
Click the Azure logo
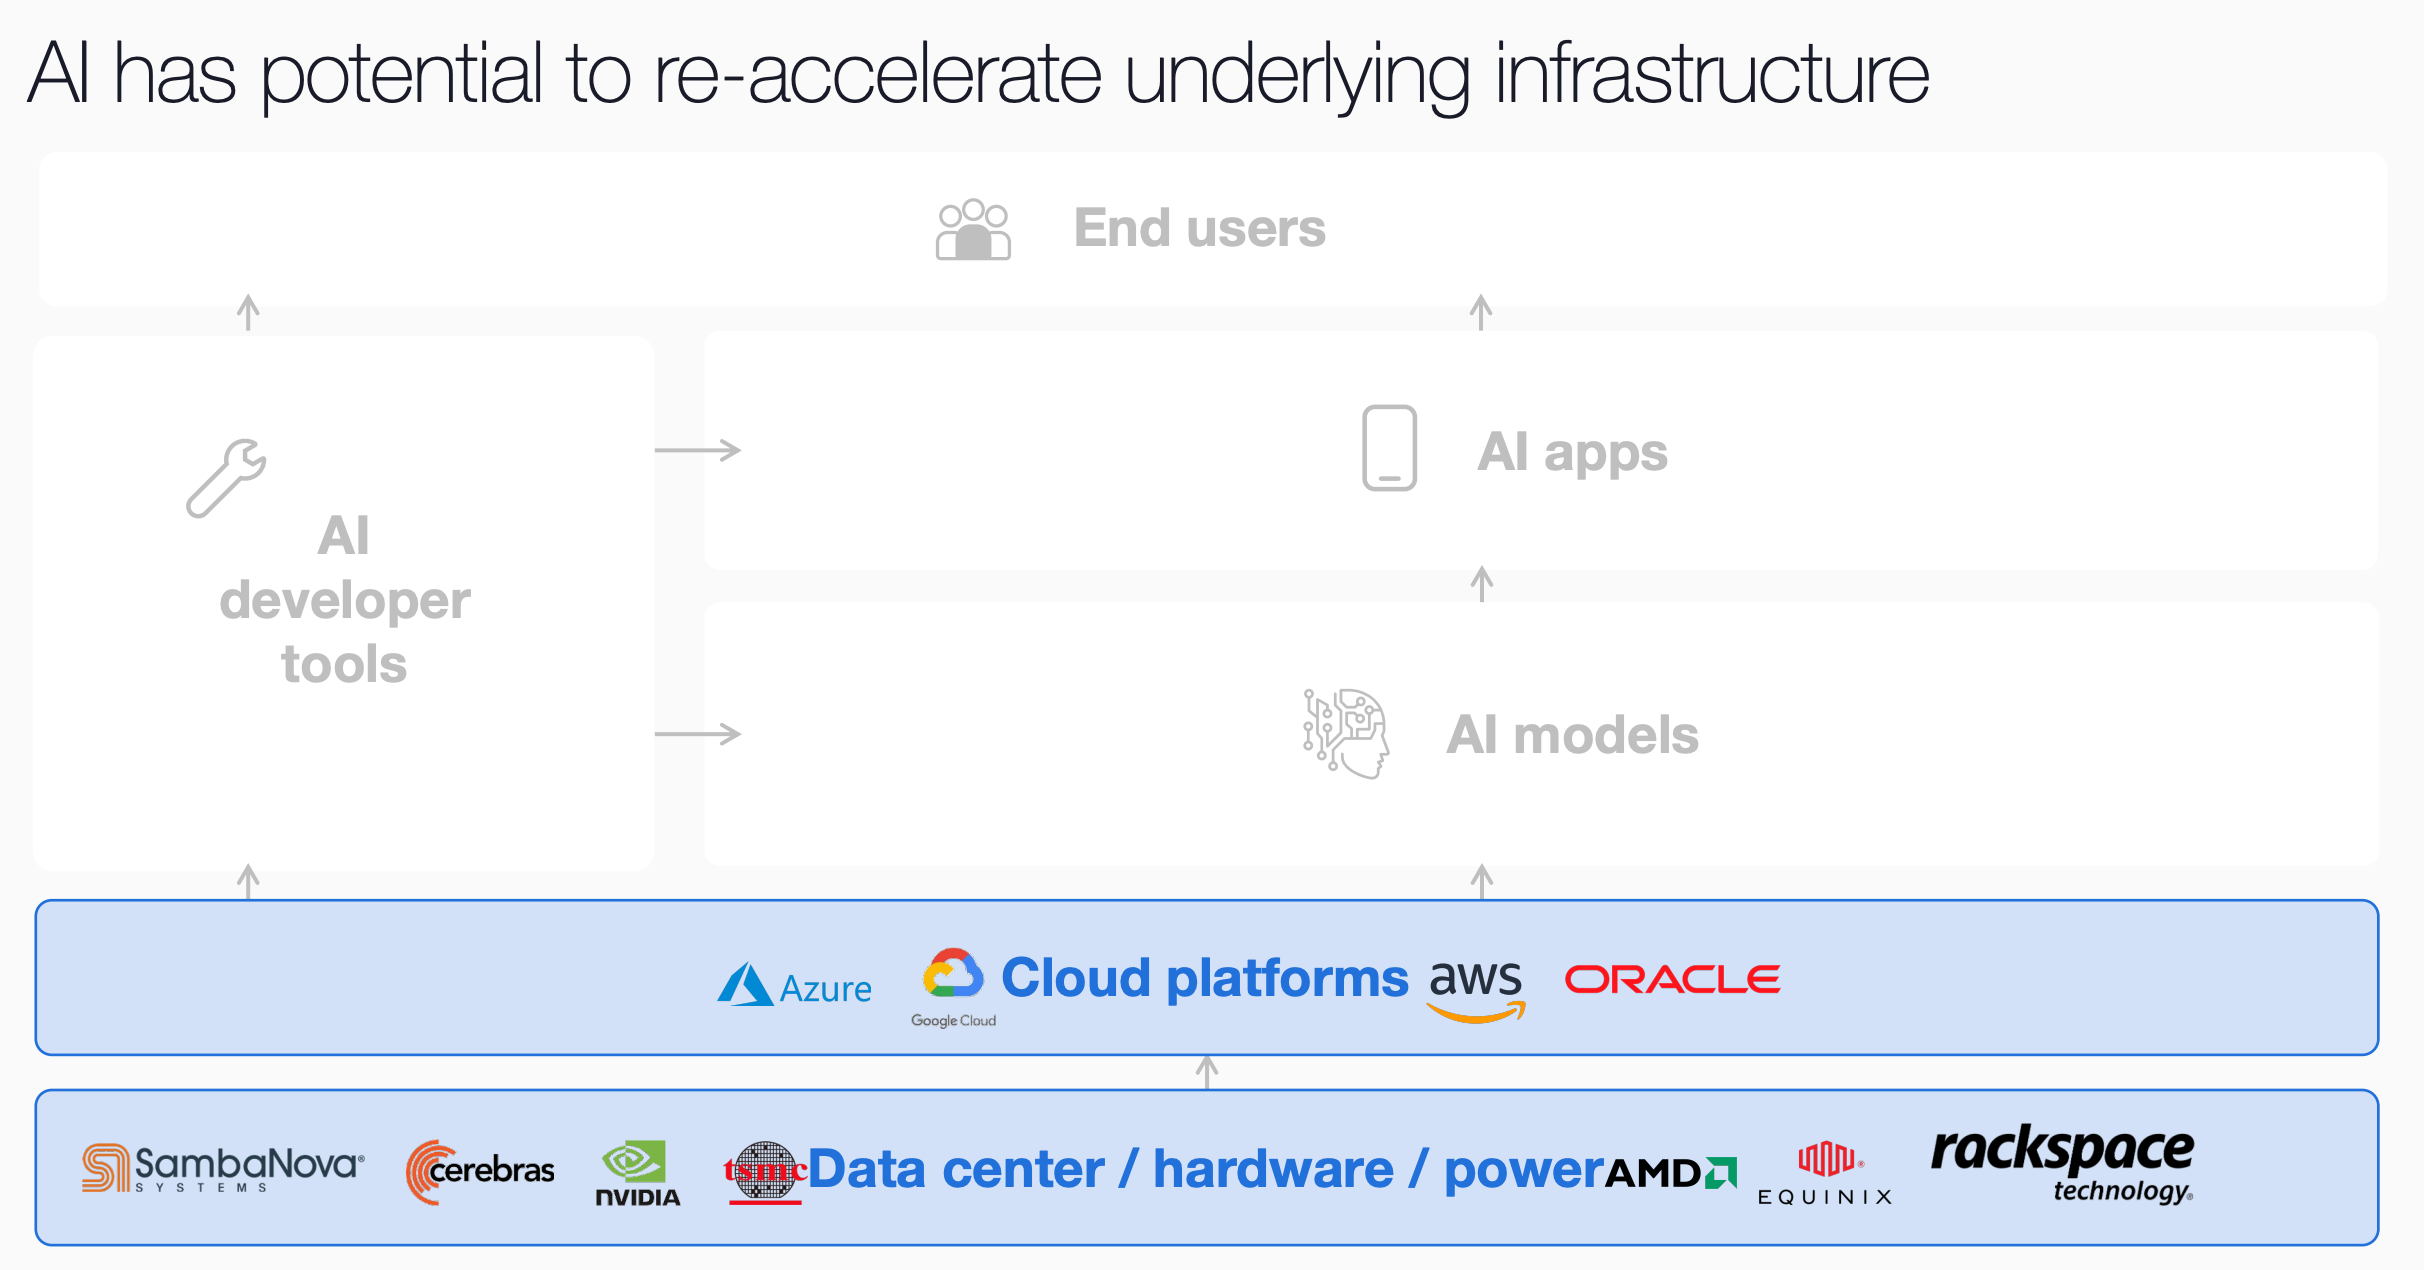pyautogui.click(x=794, y=986)
